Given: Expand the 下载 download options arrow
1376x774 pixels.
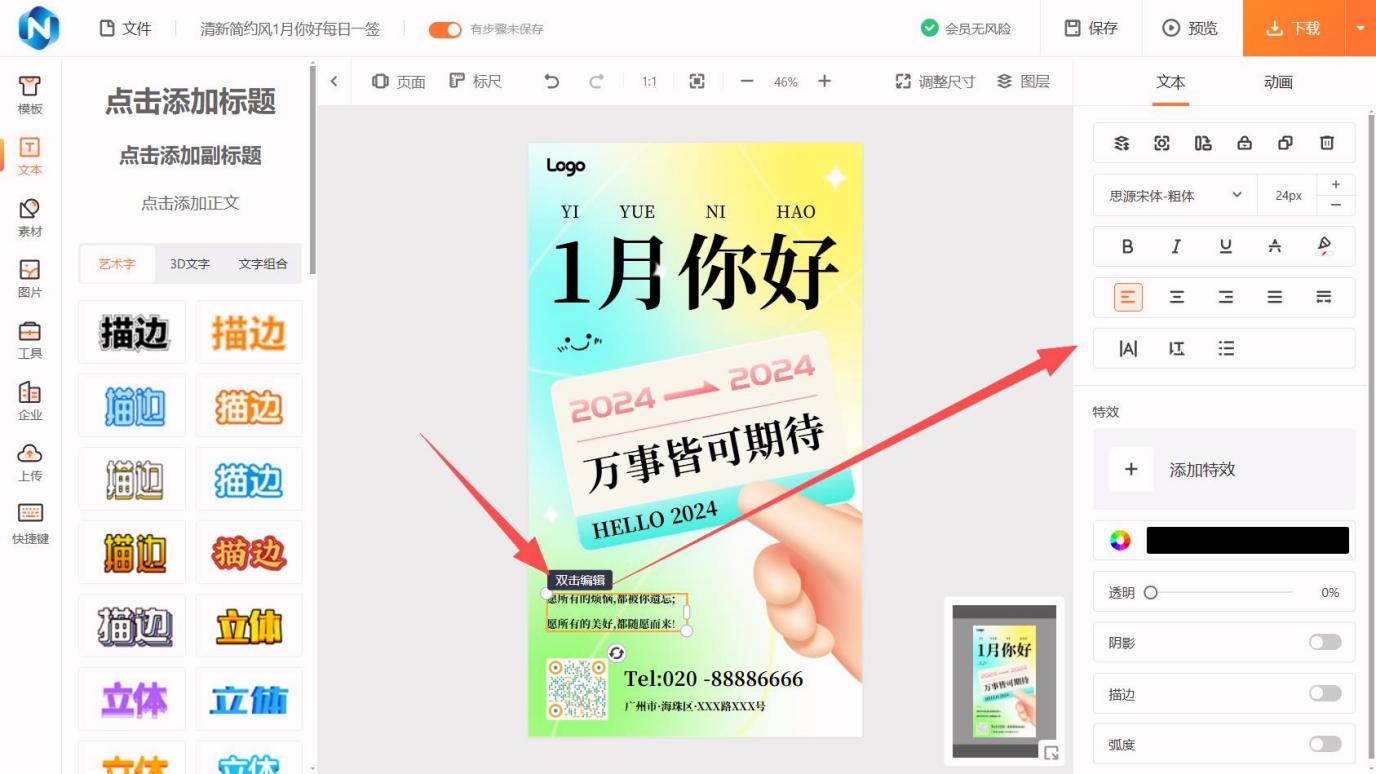Looking at the screenshot, I should click(1360, 29).
